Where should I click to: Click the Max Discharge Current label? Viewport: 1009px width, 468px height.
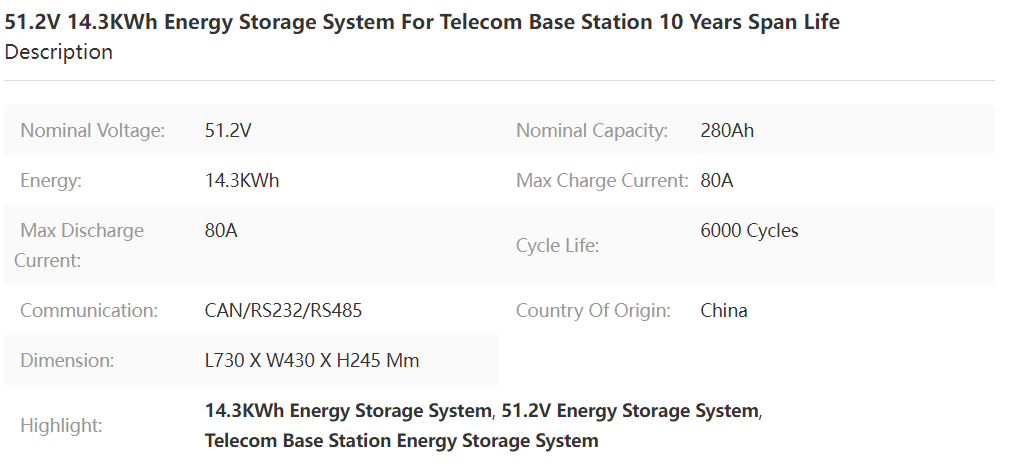79,245
